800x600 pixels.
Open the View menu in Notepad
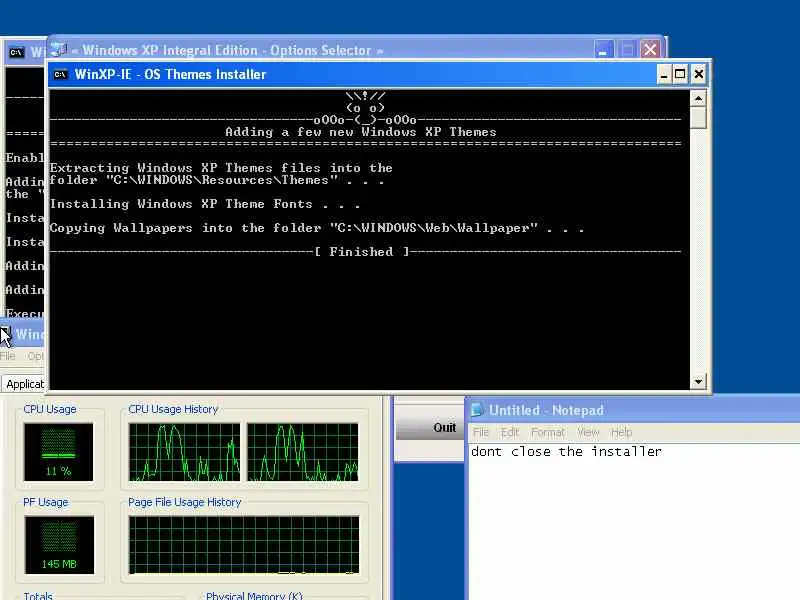point(588,432)
